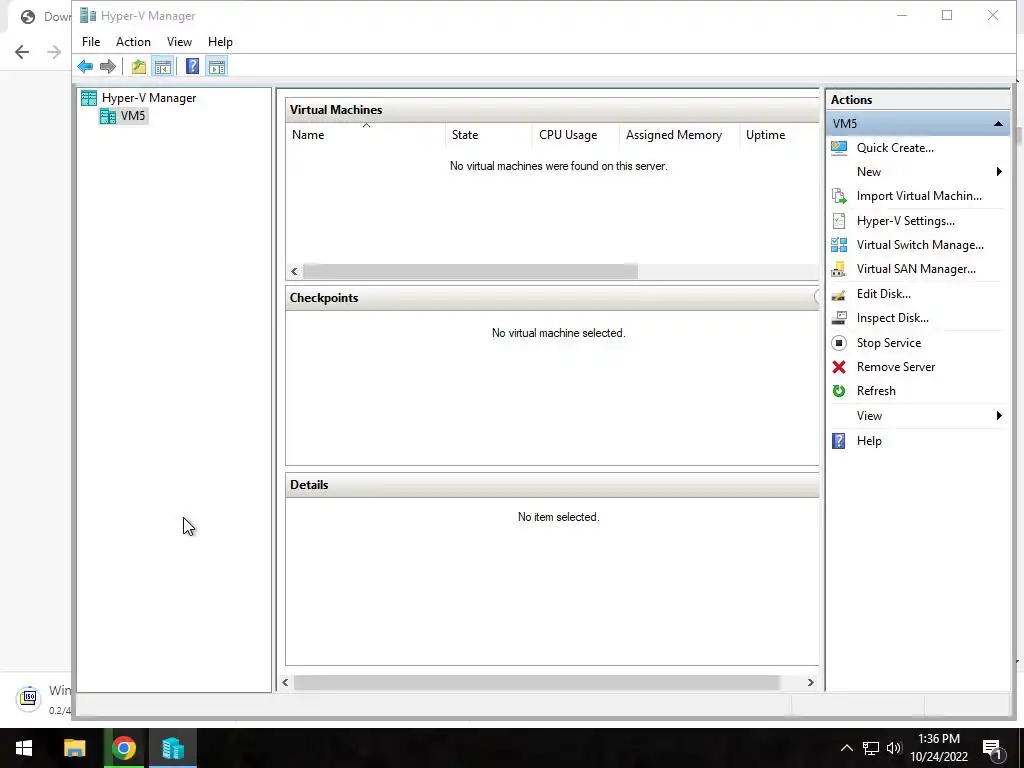Open Hyper-V Settings... action
This screenshot has height=768, width=1024.
(906, 221)
